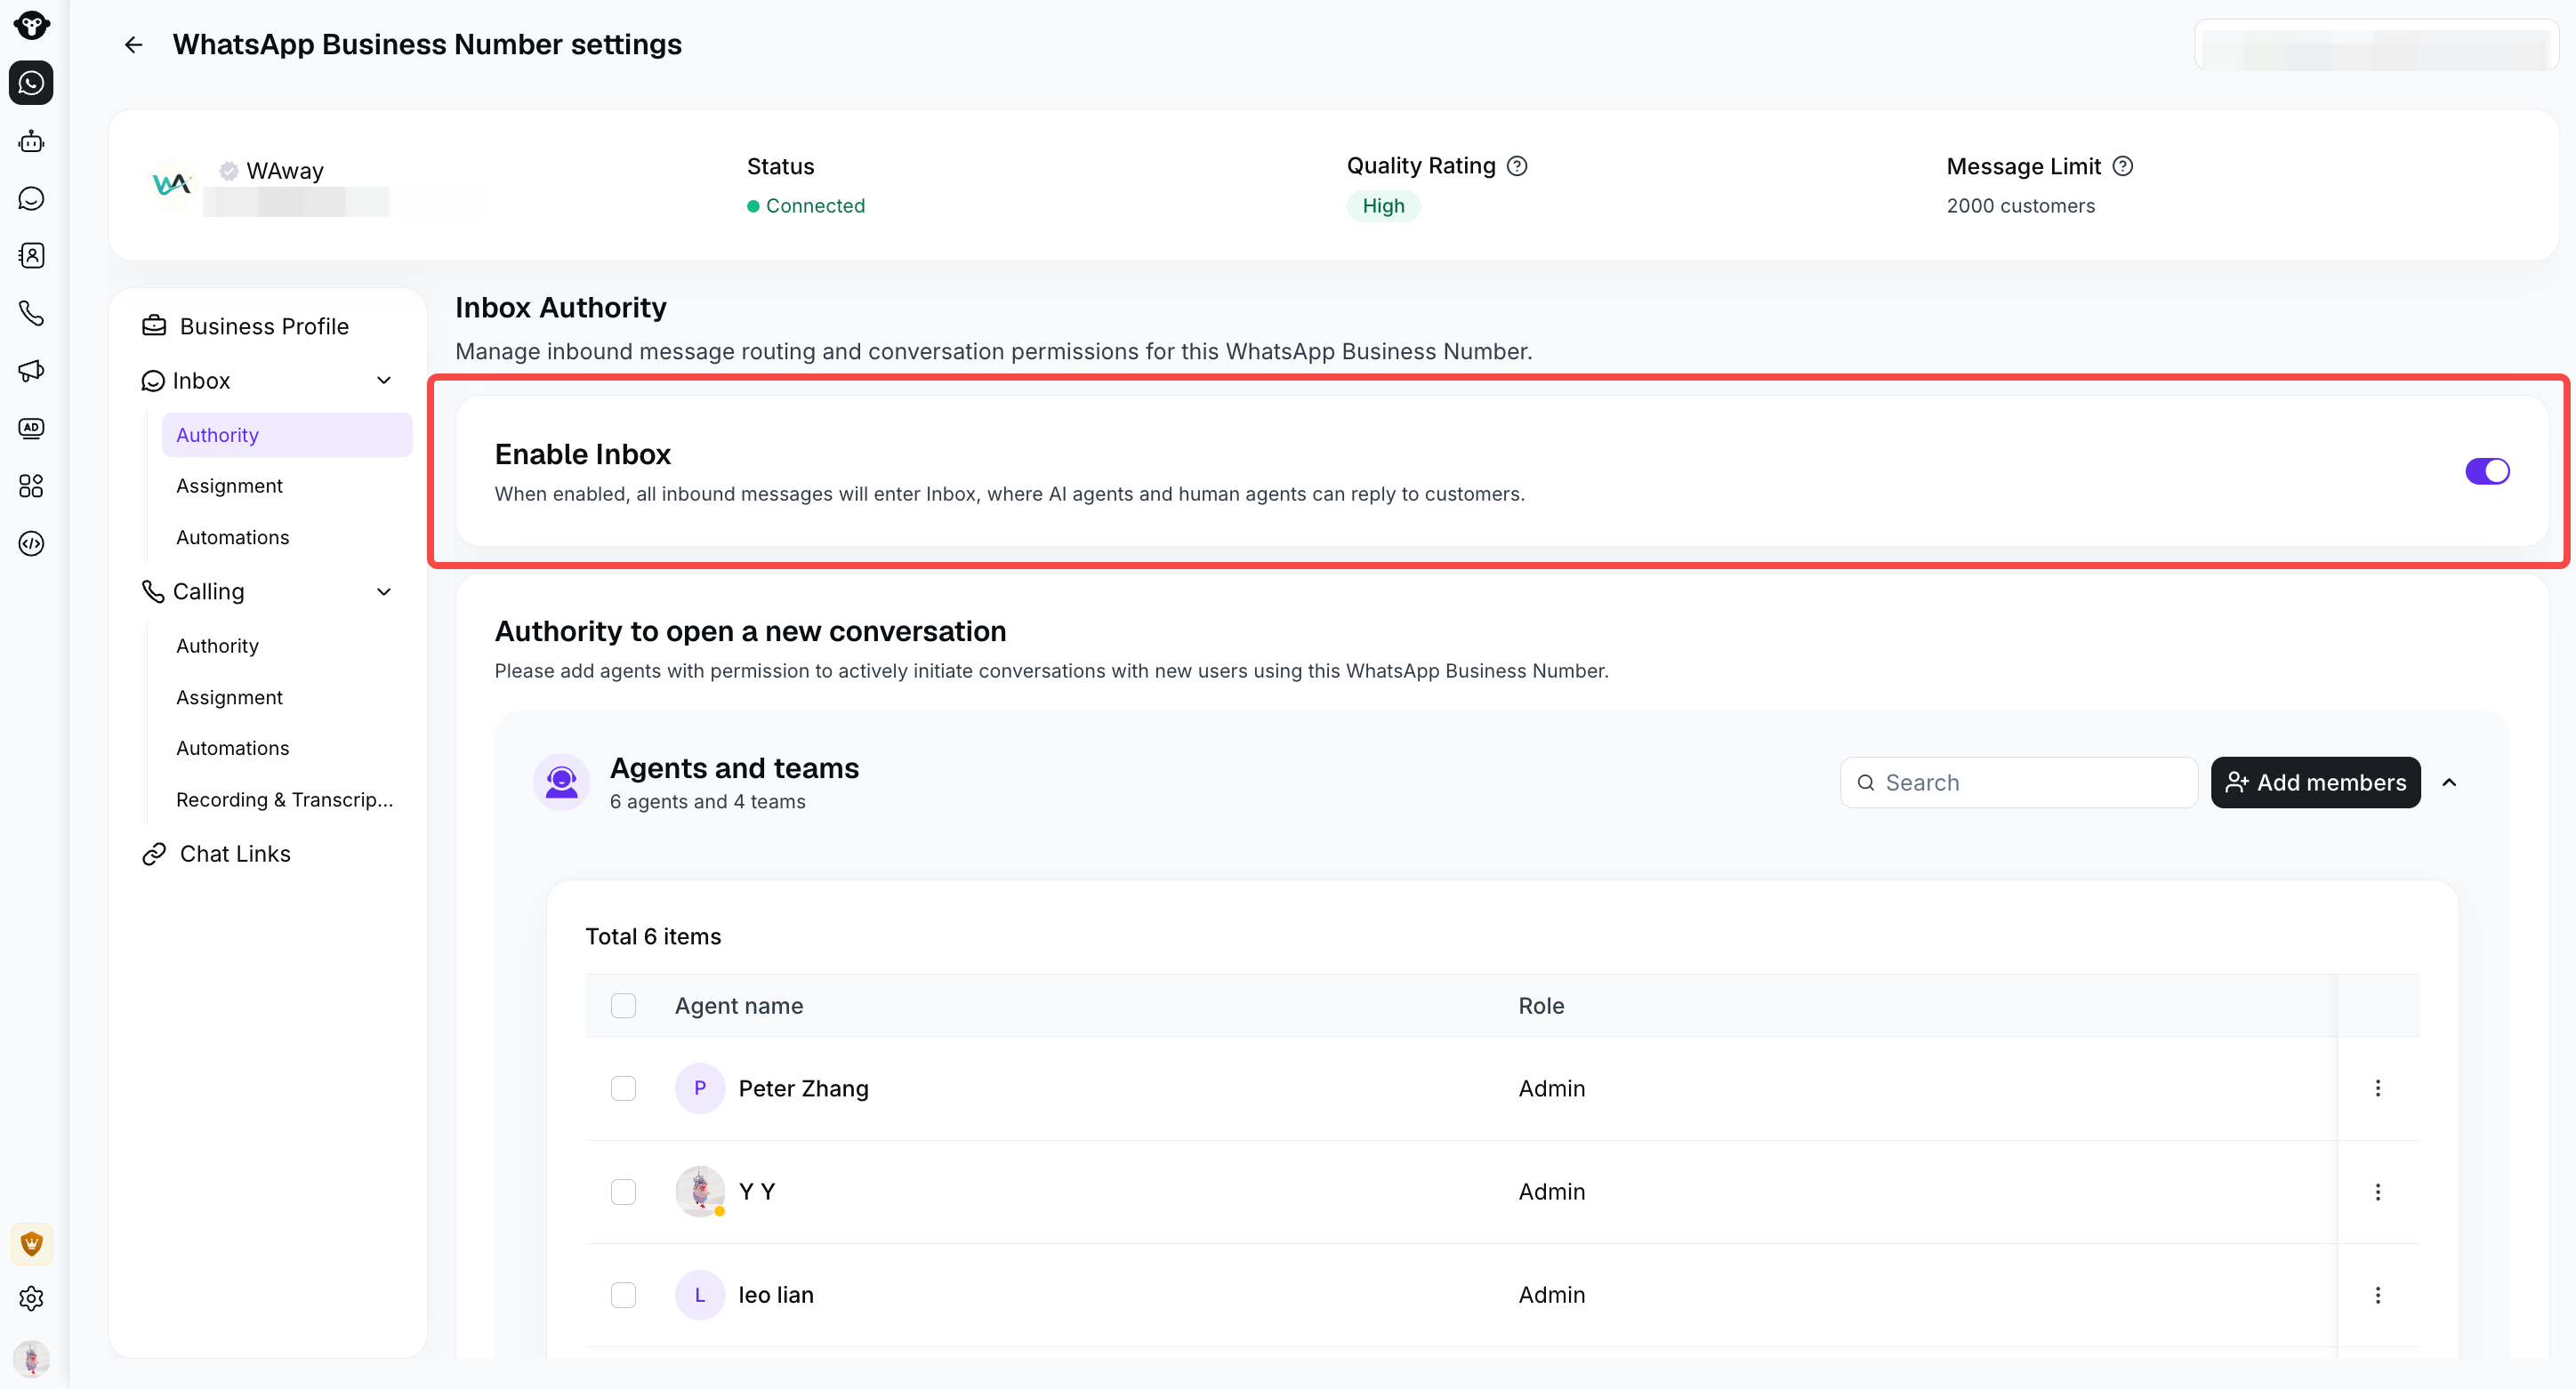Collapse the Agents and teams panel
This screenshot has height=1389, width=2576.
click(x=2449, y=783)
